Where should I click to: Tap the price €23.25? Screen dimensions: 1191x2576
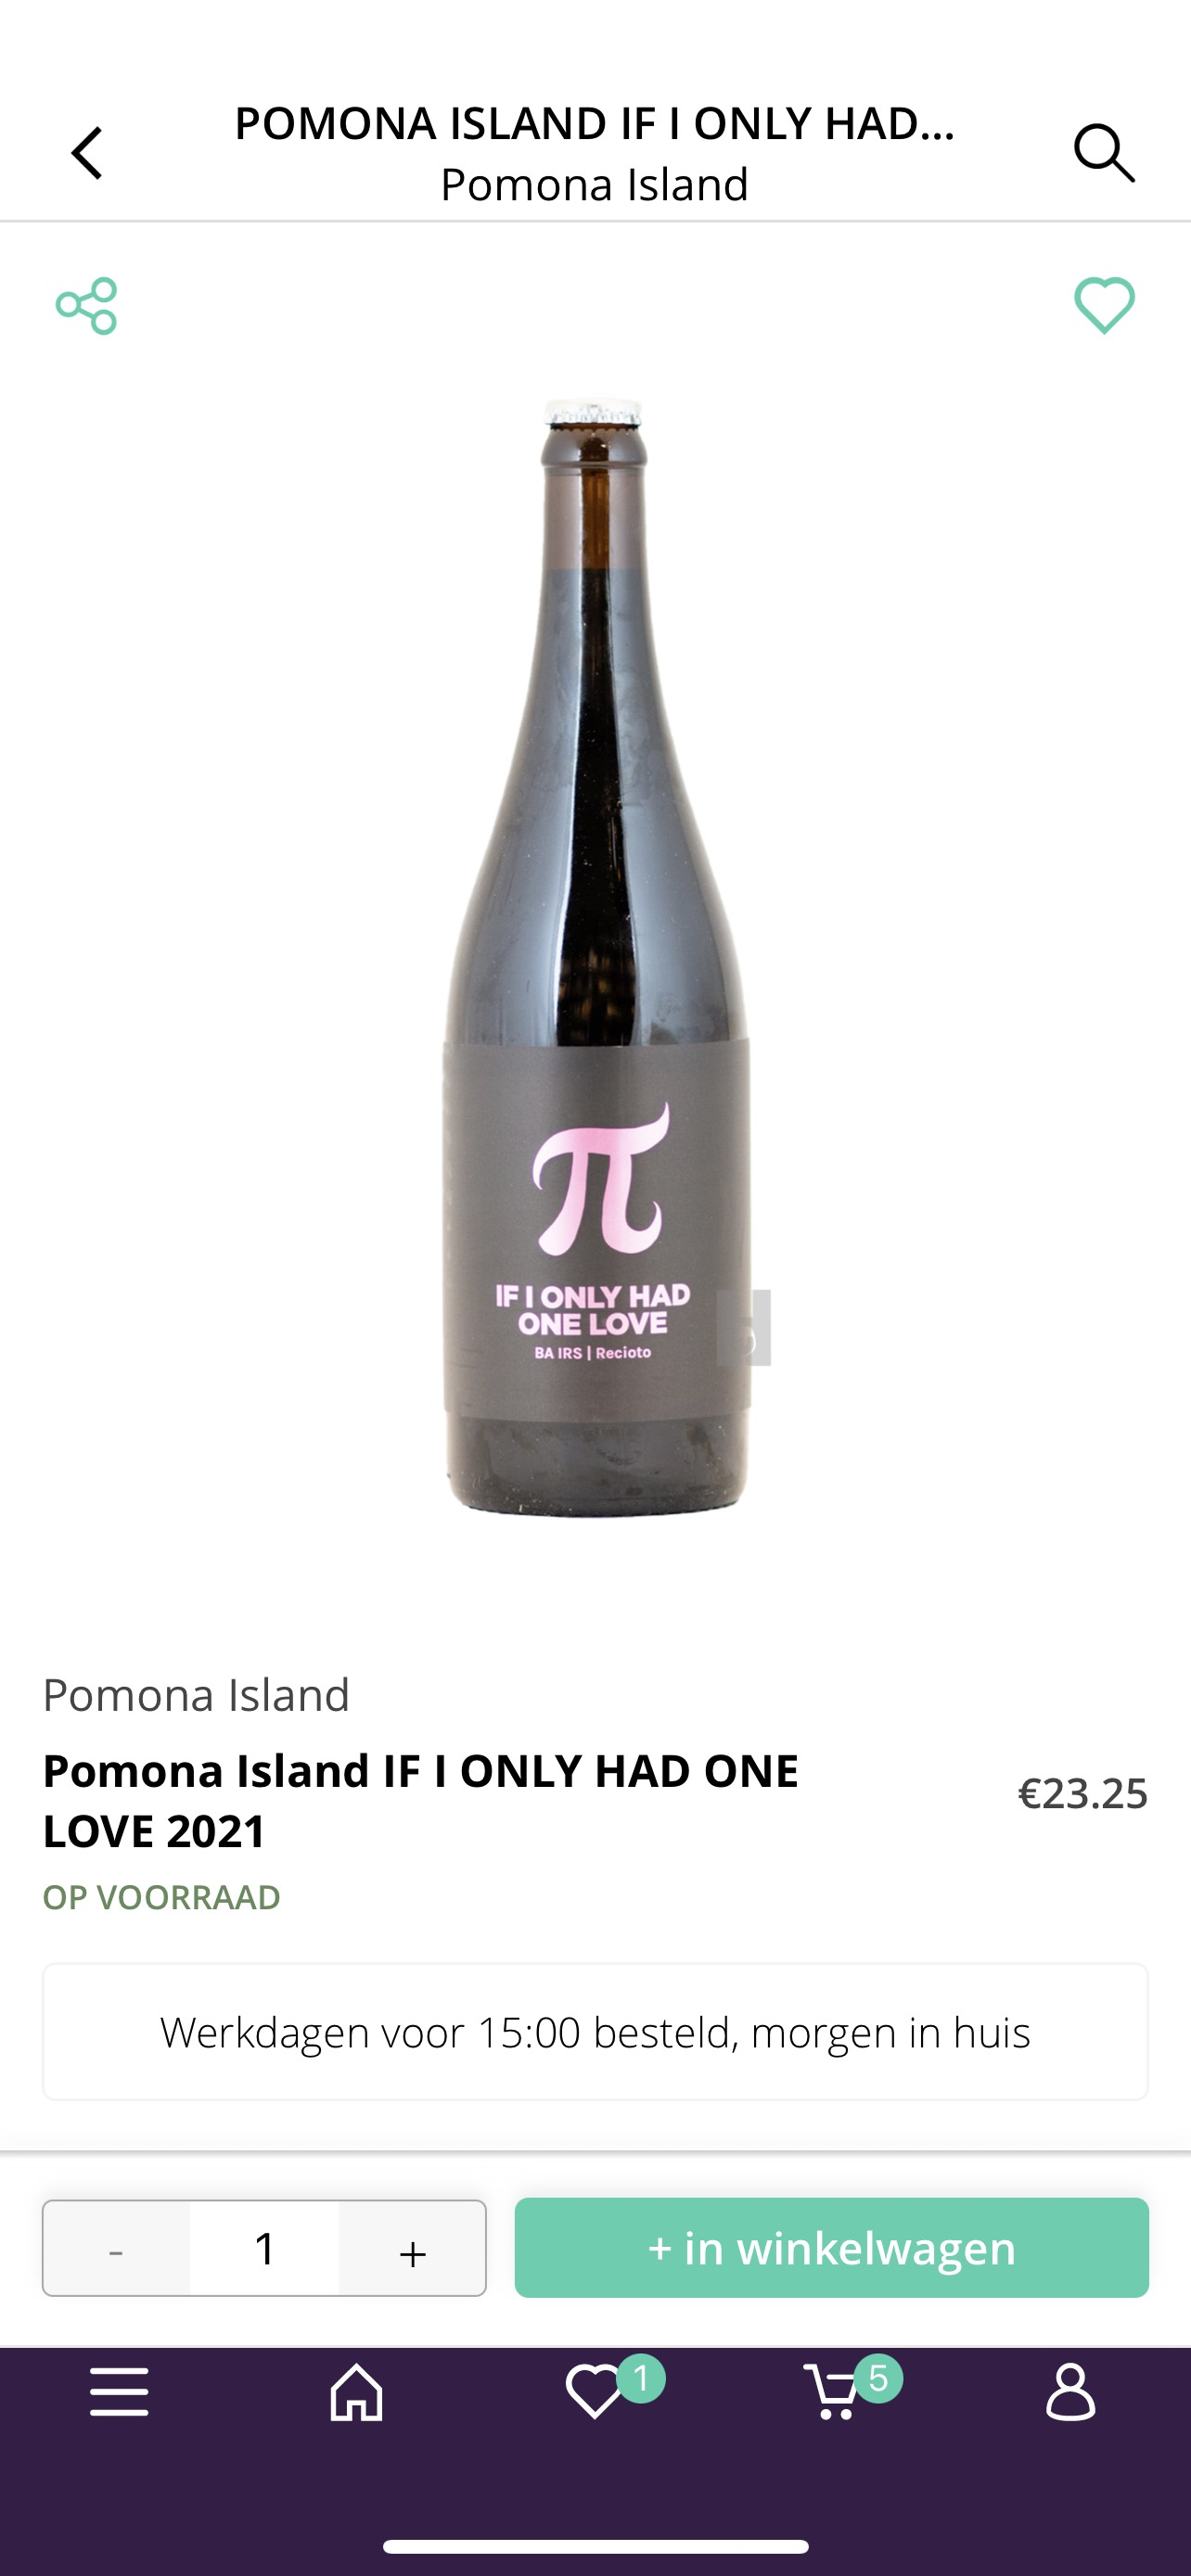coord(1082,1793)
